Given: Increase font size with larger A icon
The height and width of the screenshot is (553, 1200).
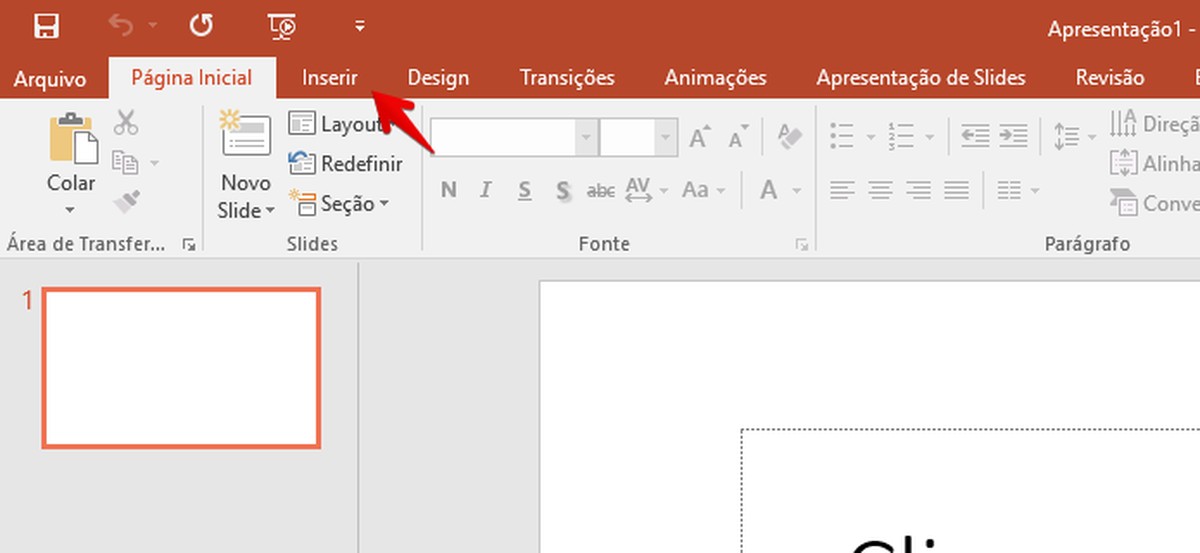Looking at the screenshot, I should 700,137.
